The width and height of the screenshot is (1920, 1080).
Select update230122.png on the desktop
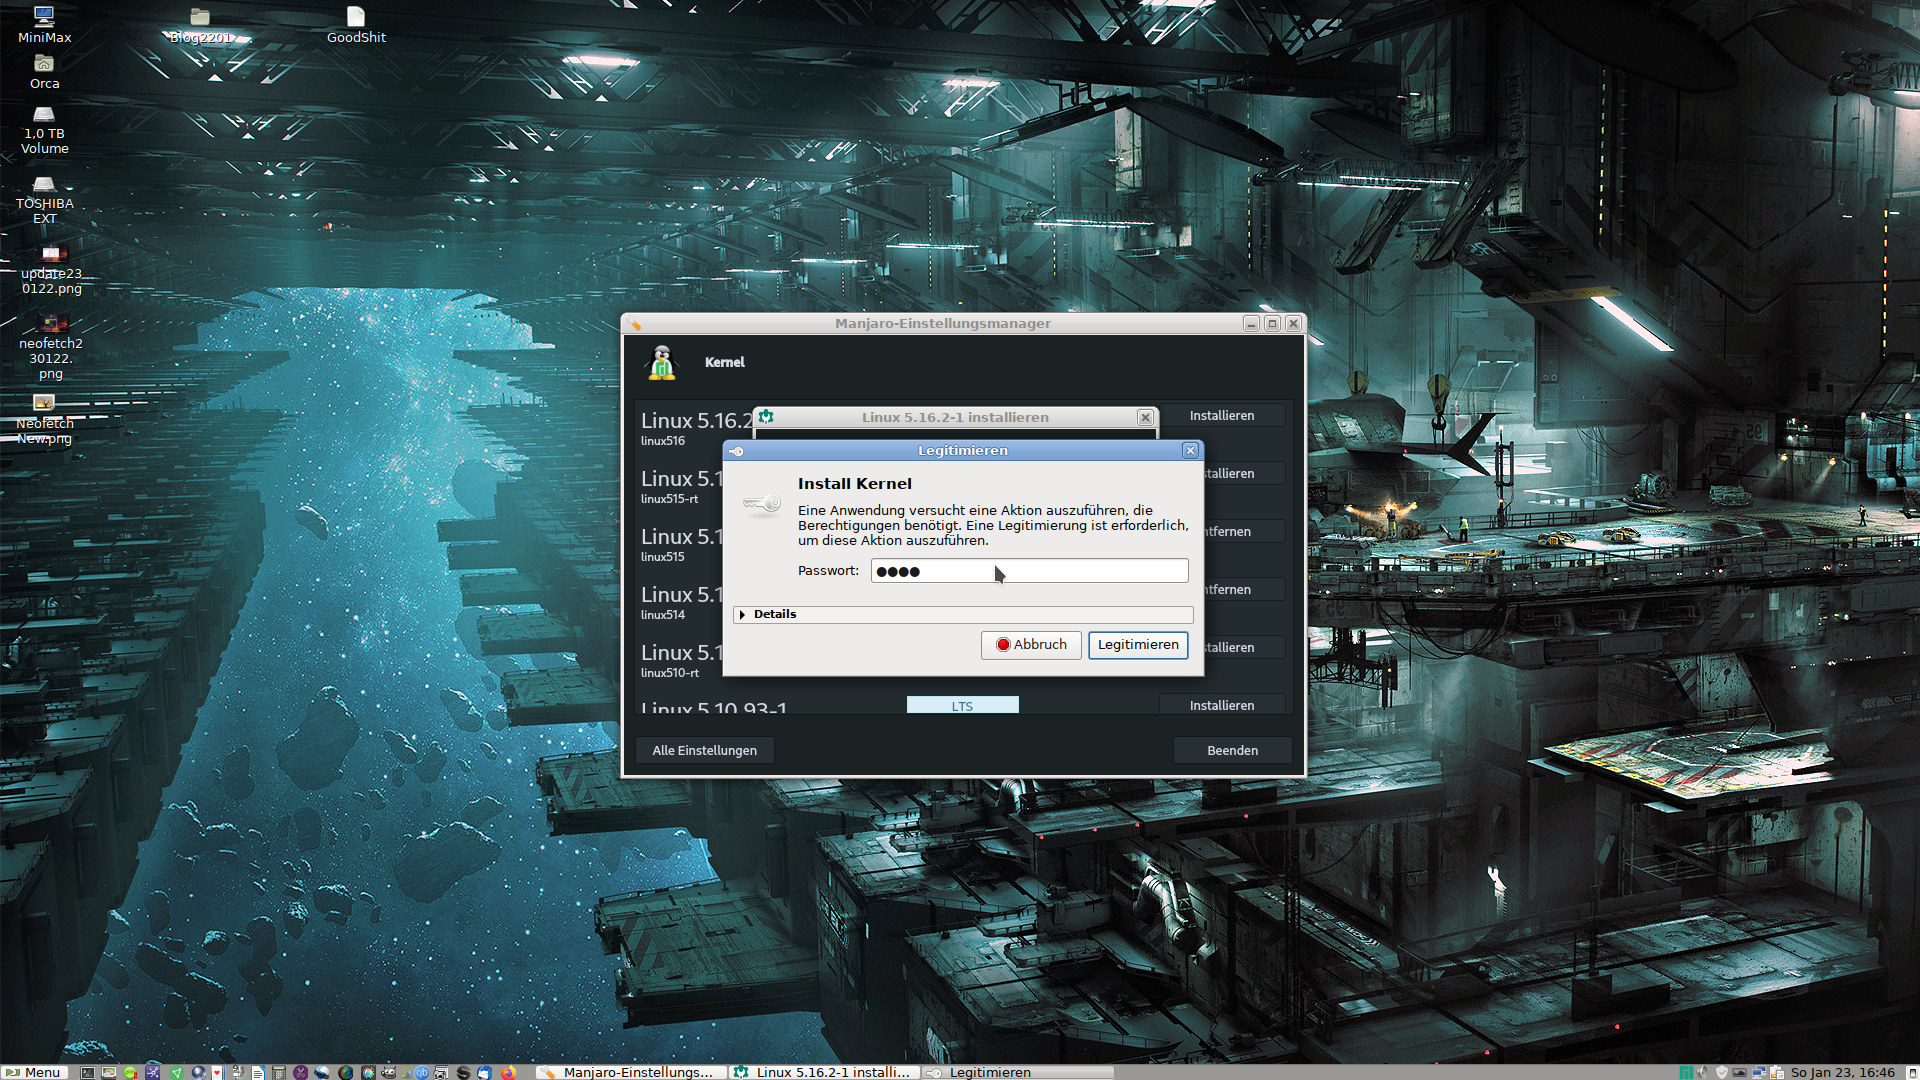pyautogui.click(x=52, y=270)
